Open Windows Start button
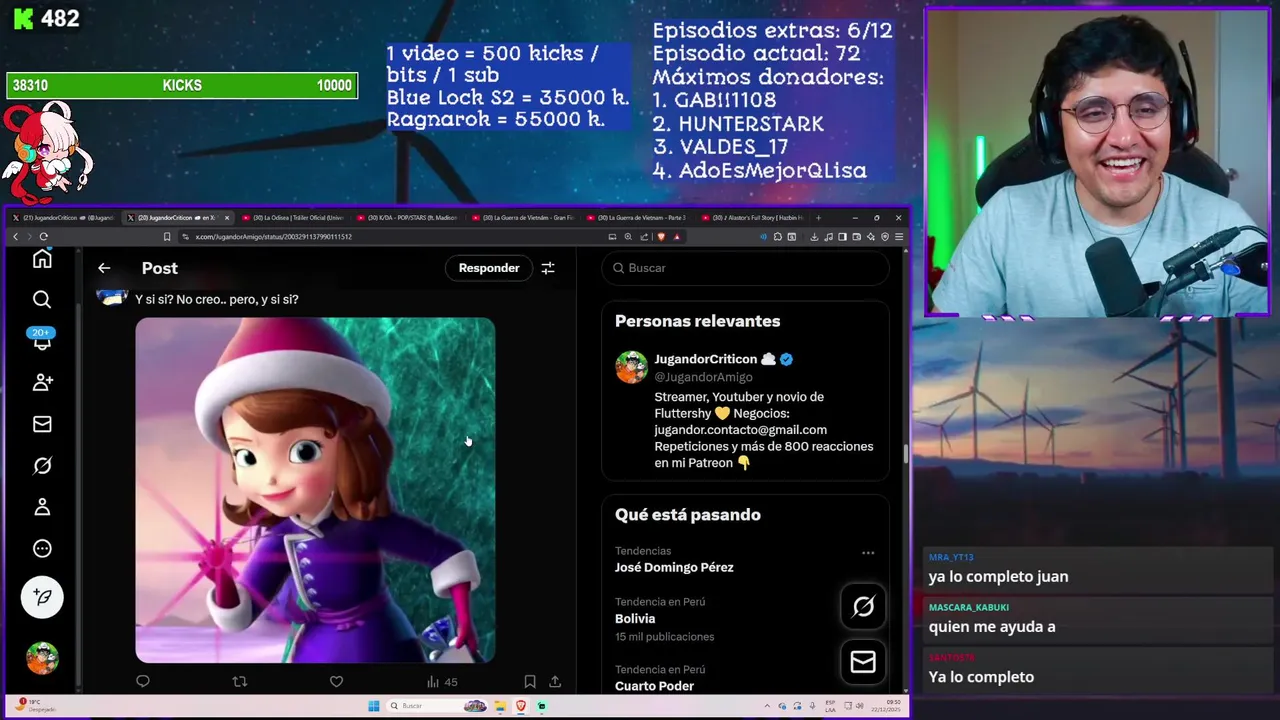The image size is (1280, 720). point(374,706)
